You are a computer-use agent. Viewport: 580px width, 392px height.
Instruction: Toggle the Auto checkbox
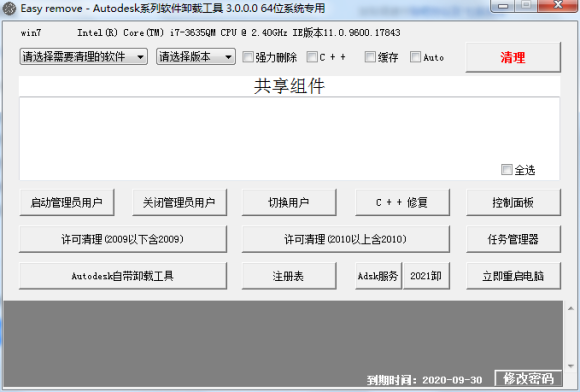415,57
